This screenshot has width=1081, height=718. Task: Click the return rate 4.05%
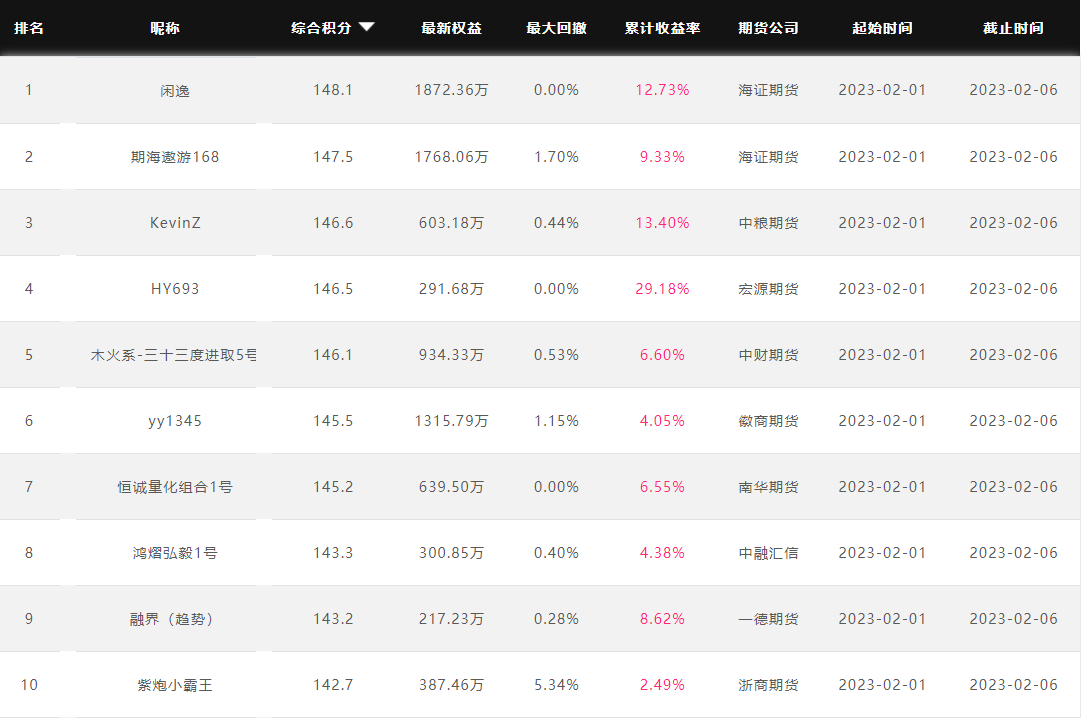pyautogui.click(x=663, y=421)
